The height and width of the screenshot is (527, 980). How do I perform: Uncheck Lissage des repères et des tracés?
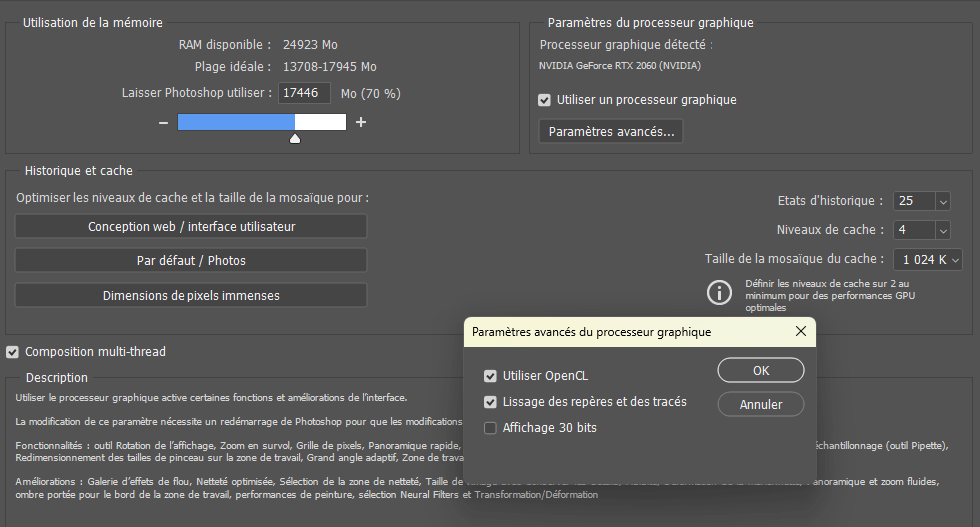(490, 402)
